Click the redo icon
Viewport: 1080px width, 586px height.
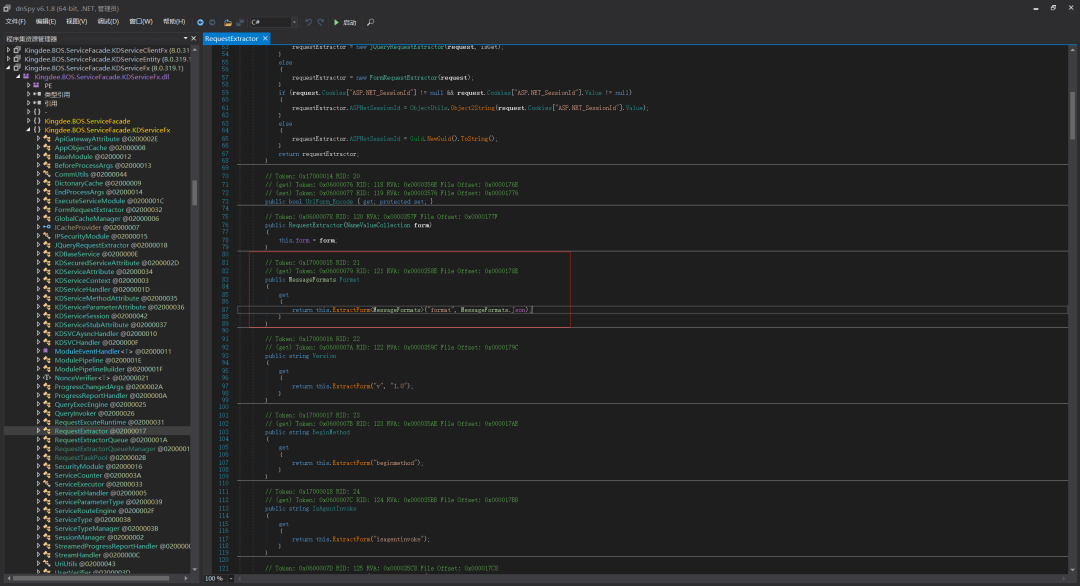pos(320,22)
